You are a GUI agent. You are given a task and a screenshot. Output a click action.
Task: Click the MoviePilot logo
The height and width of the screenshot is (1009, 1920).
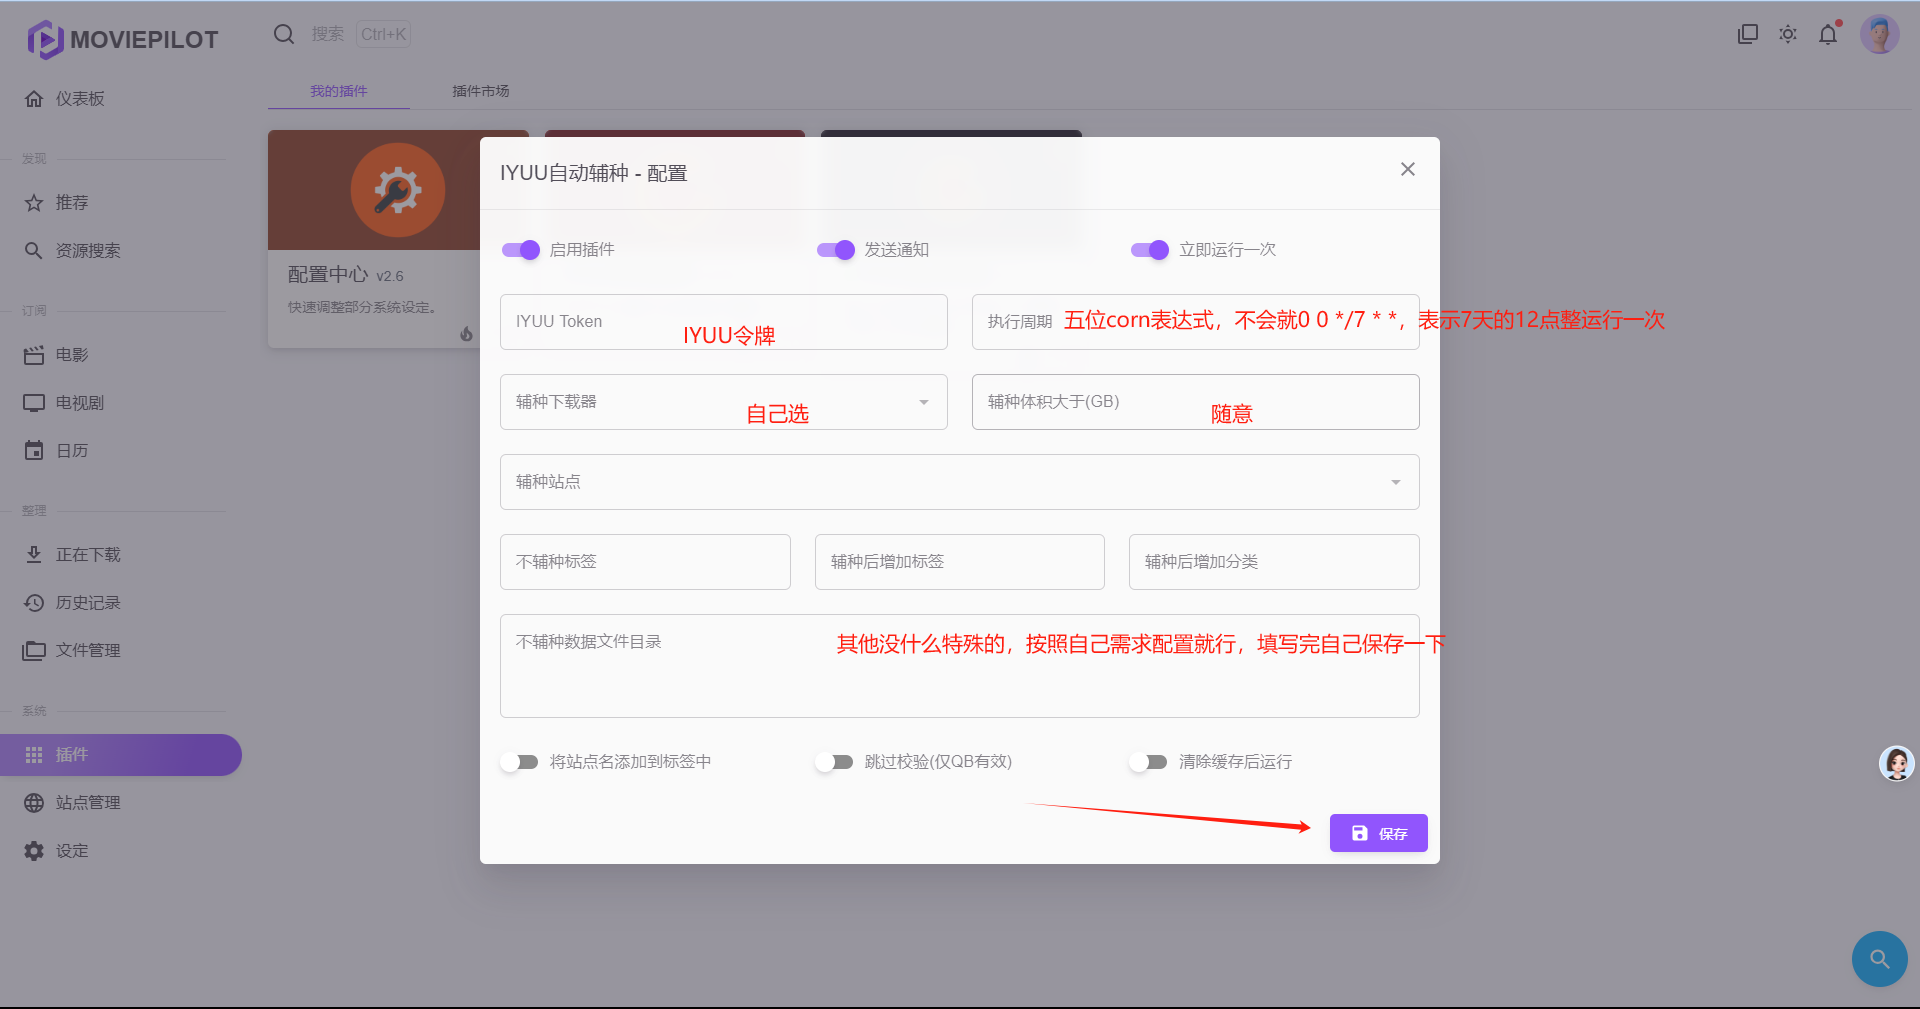(123, 40)
